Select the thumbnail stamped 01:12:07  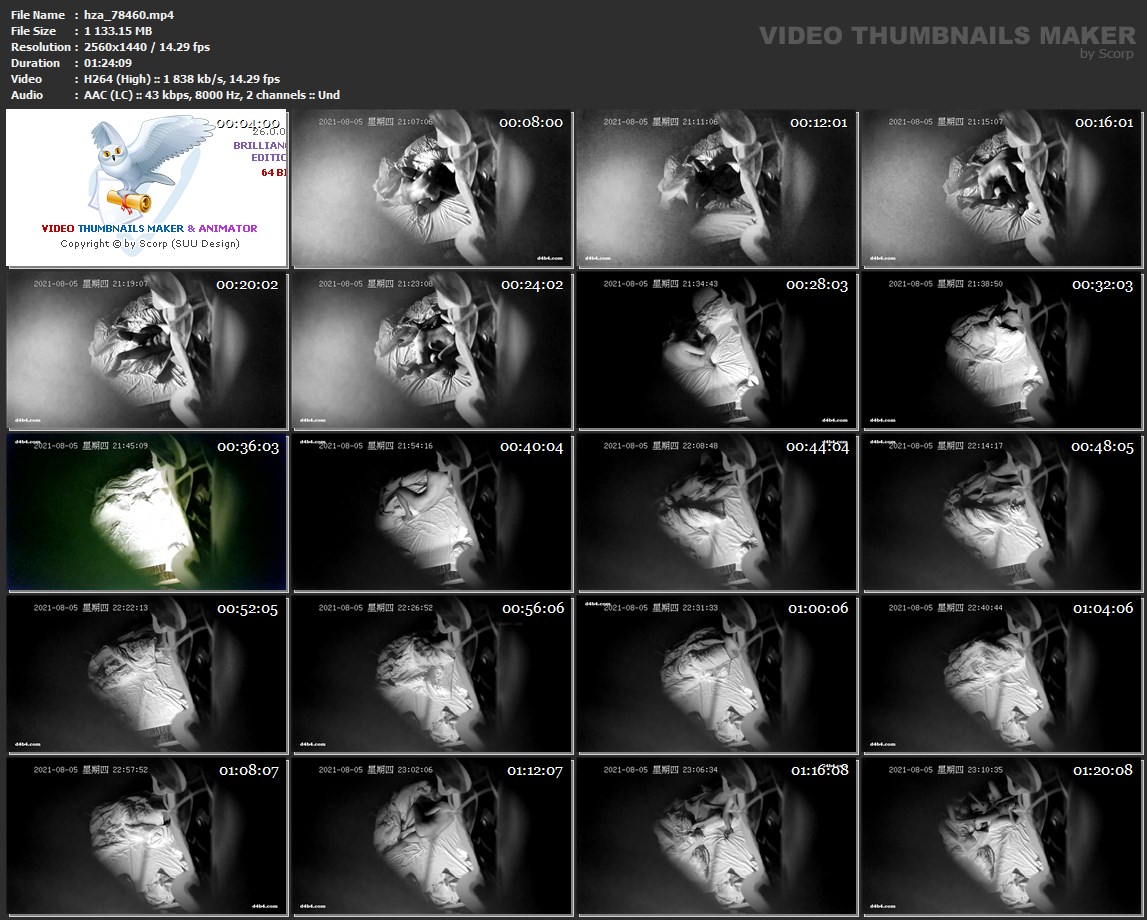(x=431, y=836)
